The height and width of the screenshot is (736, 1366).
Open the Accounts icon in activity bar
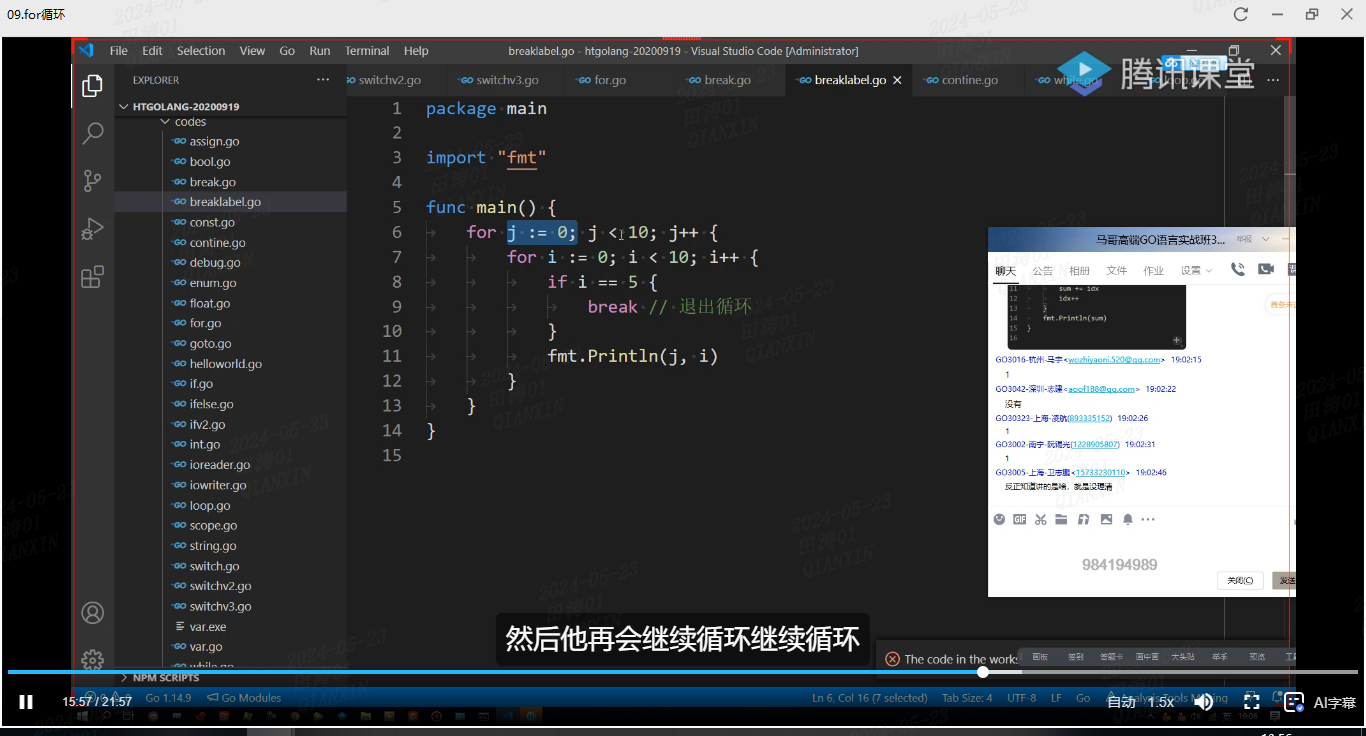[93, 613]
